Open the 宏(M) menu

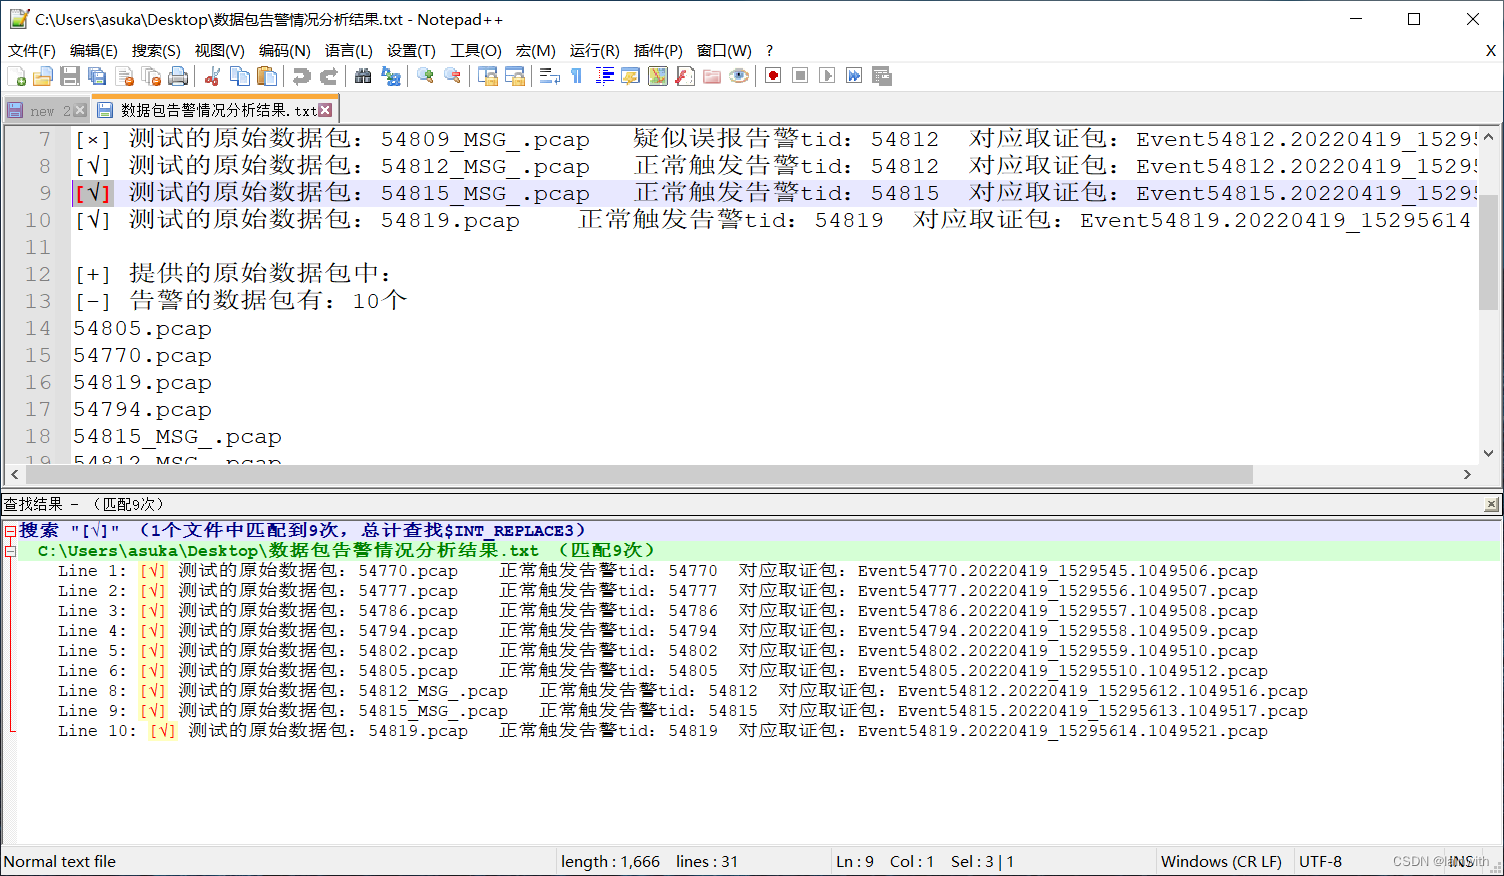click(536, 50)
